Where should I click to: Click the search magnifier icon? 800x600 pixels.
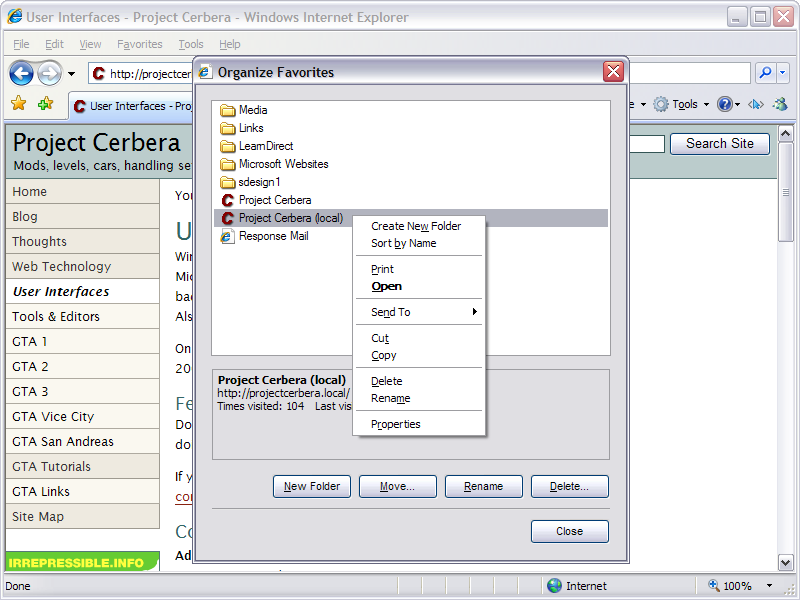click(764, 73)
